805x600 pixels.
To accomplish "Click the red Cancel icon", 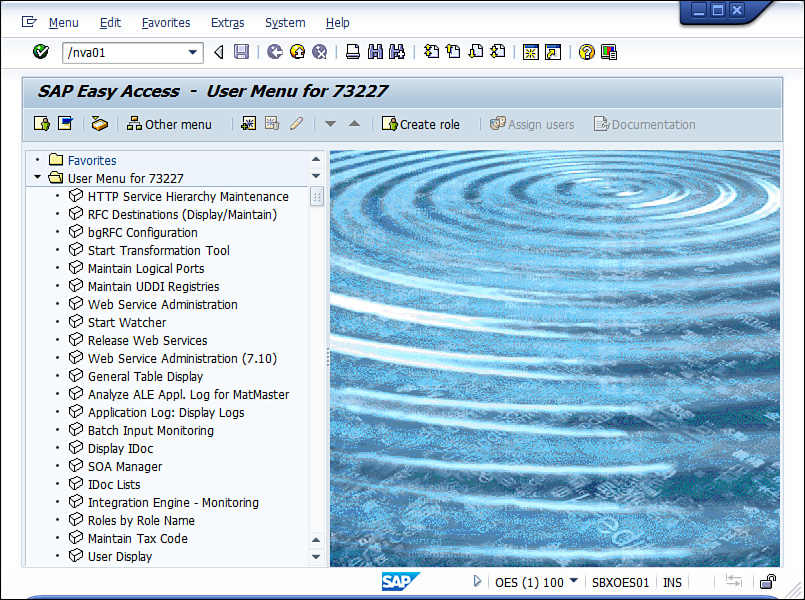I will pos(319,52).
